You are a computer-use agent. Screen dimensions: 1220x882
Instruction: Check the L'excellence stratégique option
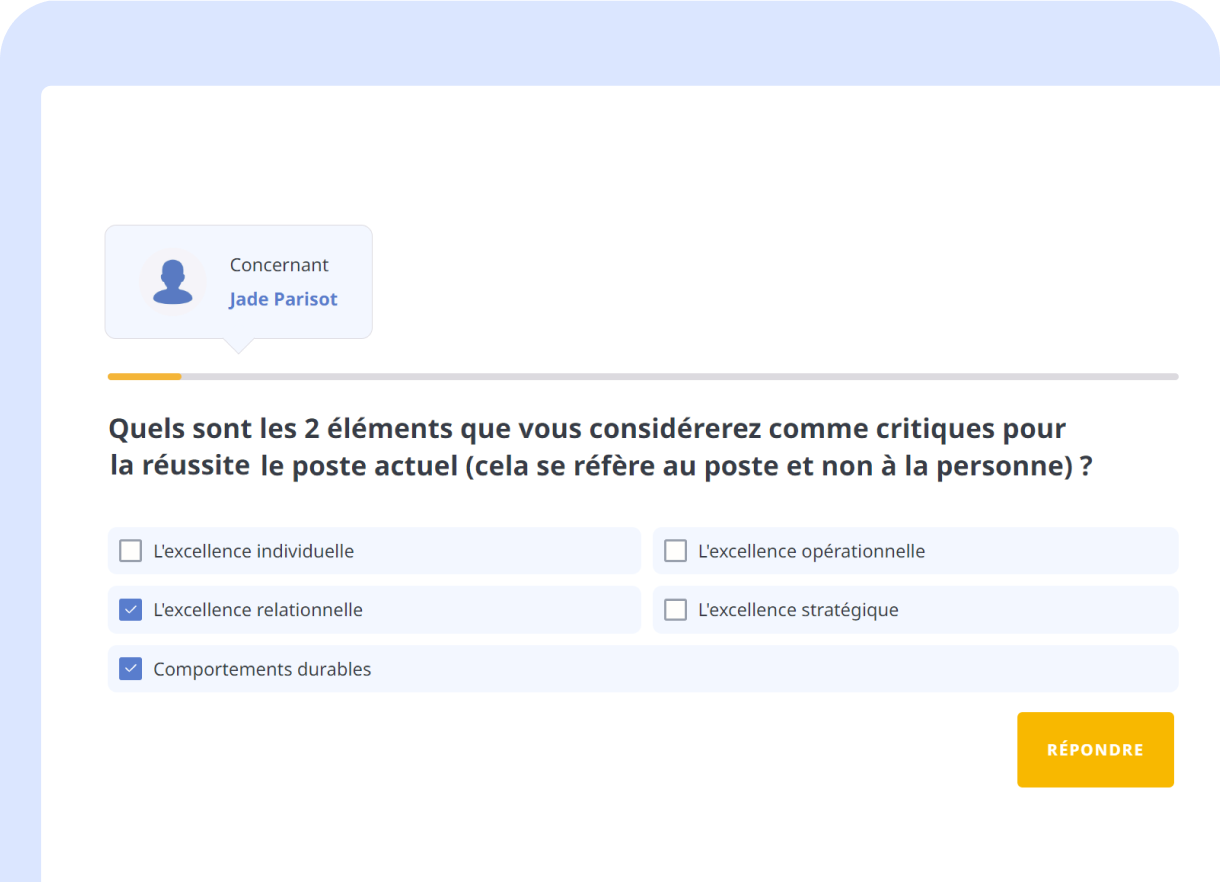[x=675, y=609]
